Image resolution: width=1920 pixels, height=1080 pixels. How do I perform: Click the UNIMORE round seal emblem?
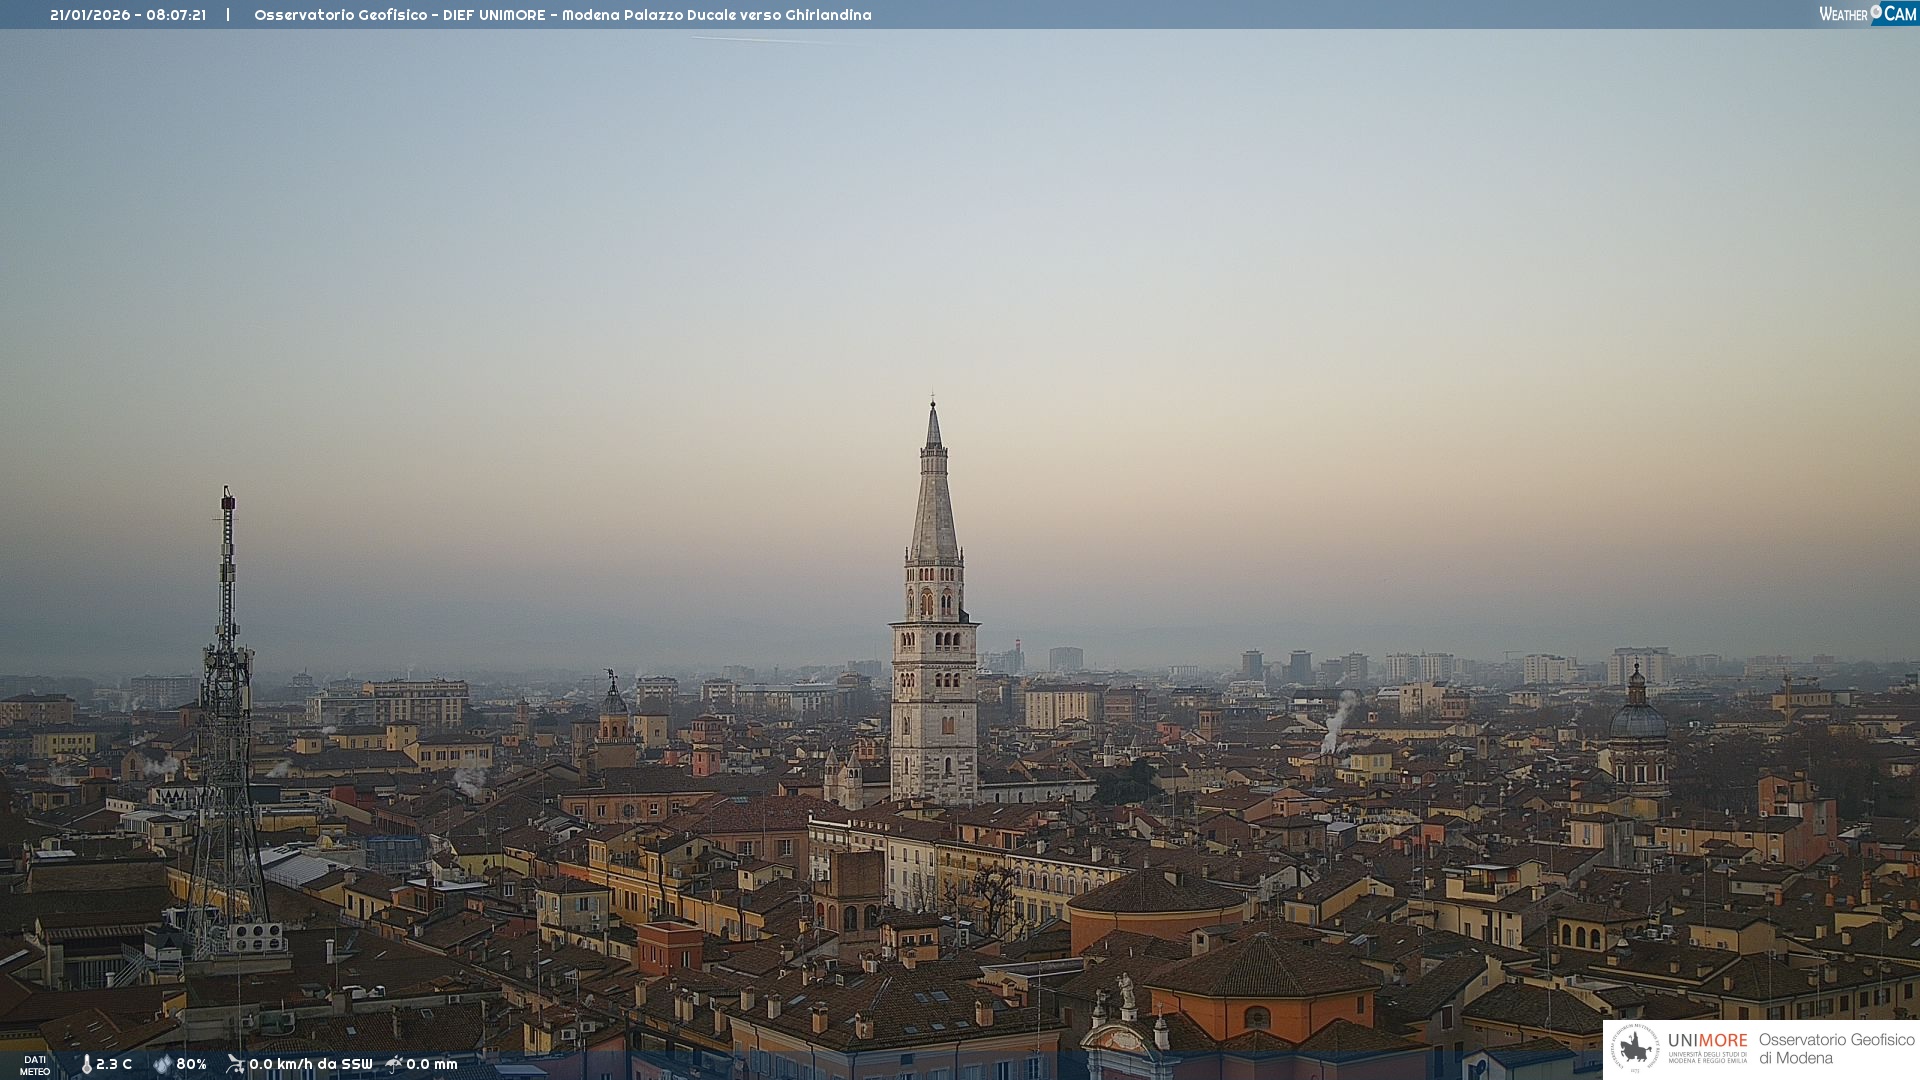pos(1636,1049)
